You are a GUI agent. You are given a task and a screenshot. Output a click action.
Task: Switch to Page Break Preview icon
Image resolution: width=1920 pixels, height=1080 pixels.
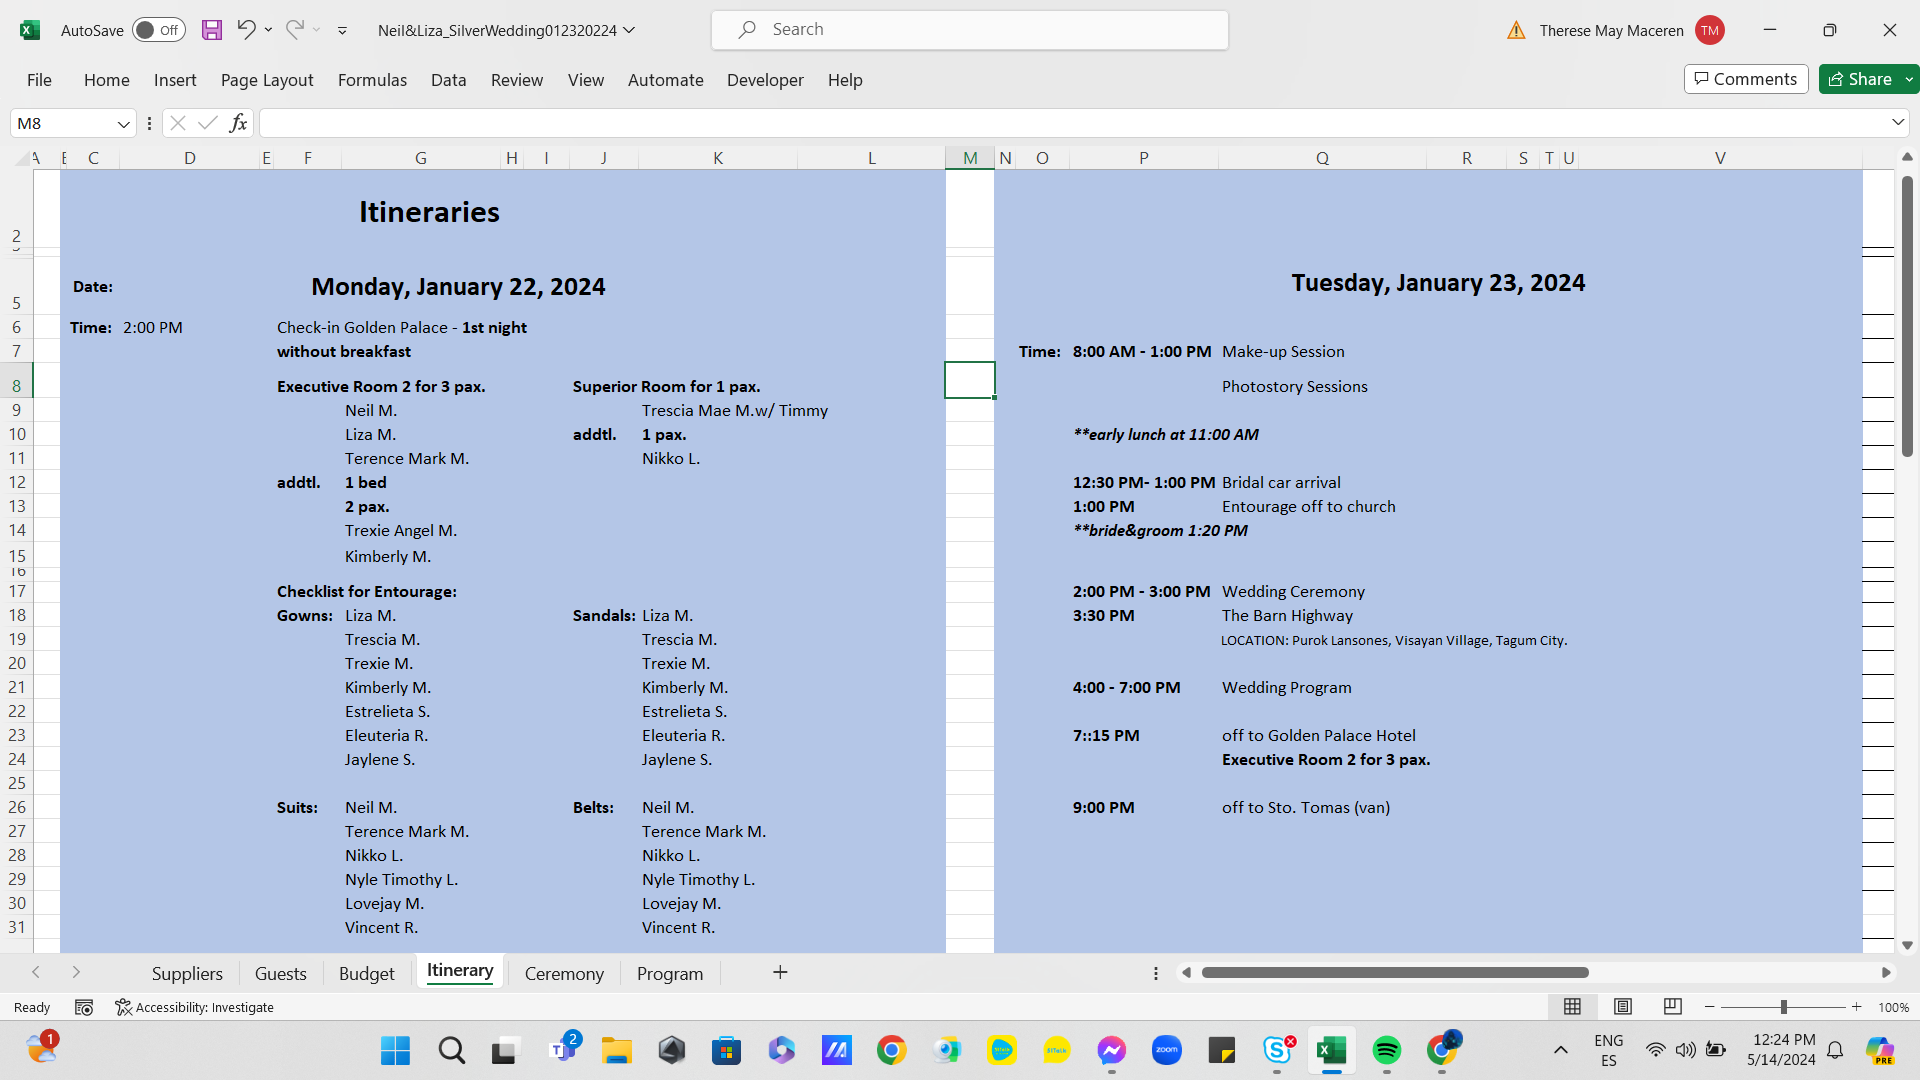pos(1672,1007)
